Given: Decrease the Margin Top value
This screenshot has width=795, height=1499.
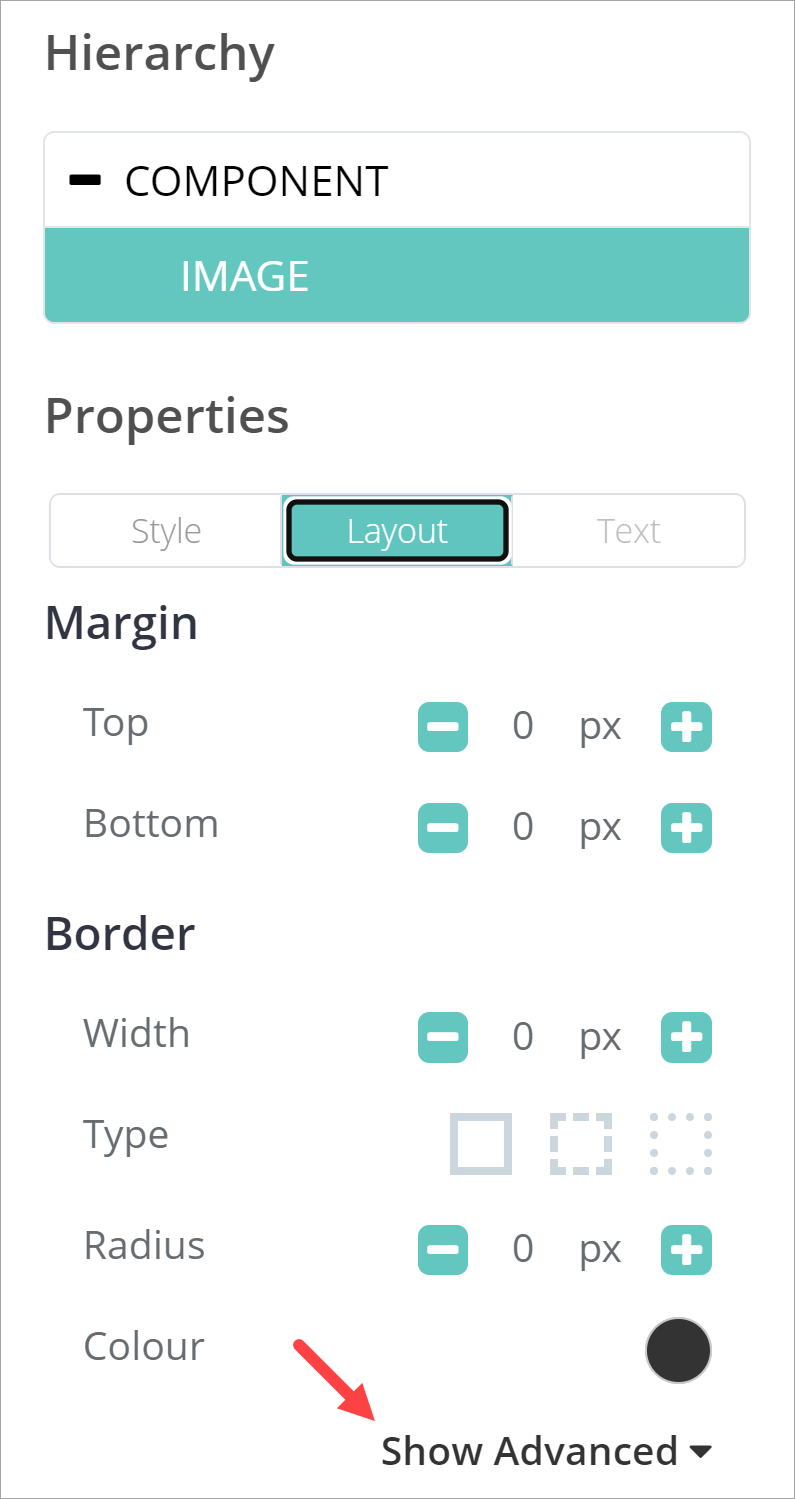Looking at the screenshot, I should coord(442,727).
